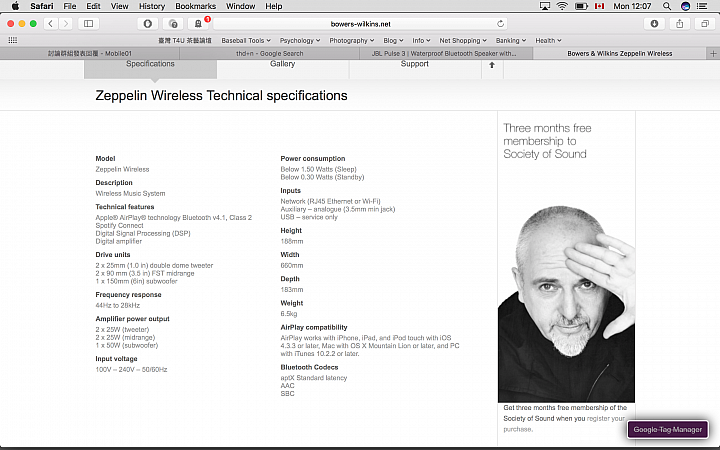Click the bowers-wilkins.net address field
Image resolution: width=720 pixels, height=450 pixels.
tap(360, 23)
